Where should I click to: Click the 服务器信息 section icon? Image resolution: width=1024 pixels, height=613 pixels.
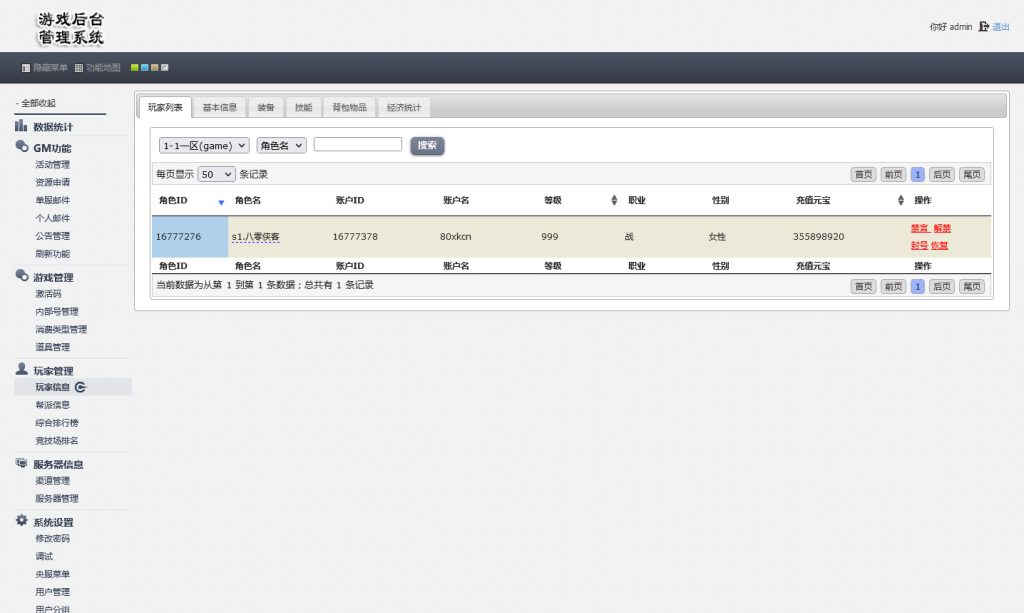(x=22, y=463)
